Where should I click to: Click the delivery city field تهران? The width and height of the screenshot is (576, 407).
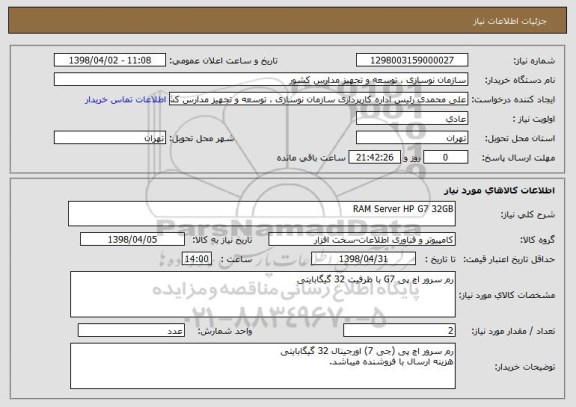coord(110,138)
